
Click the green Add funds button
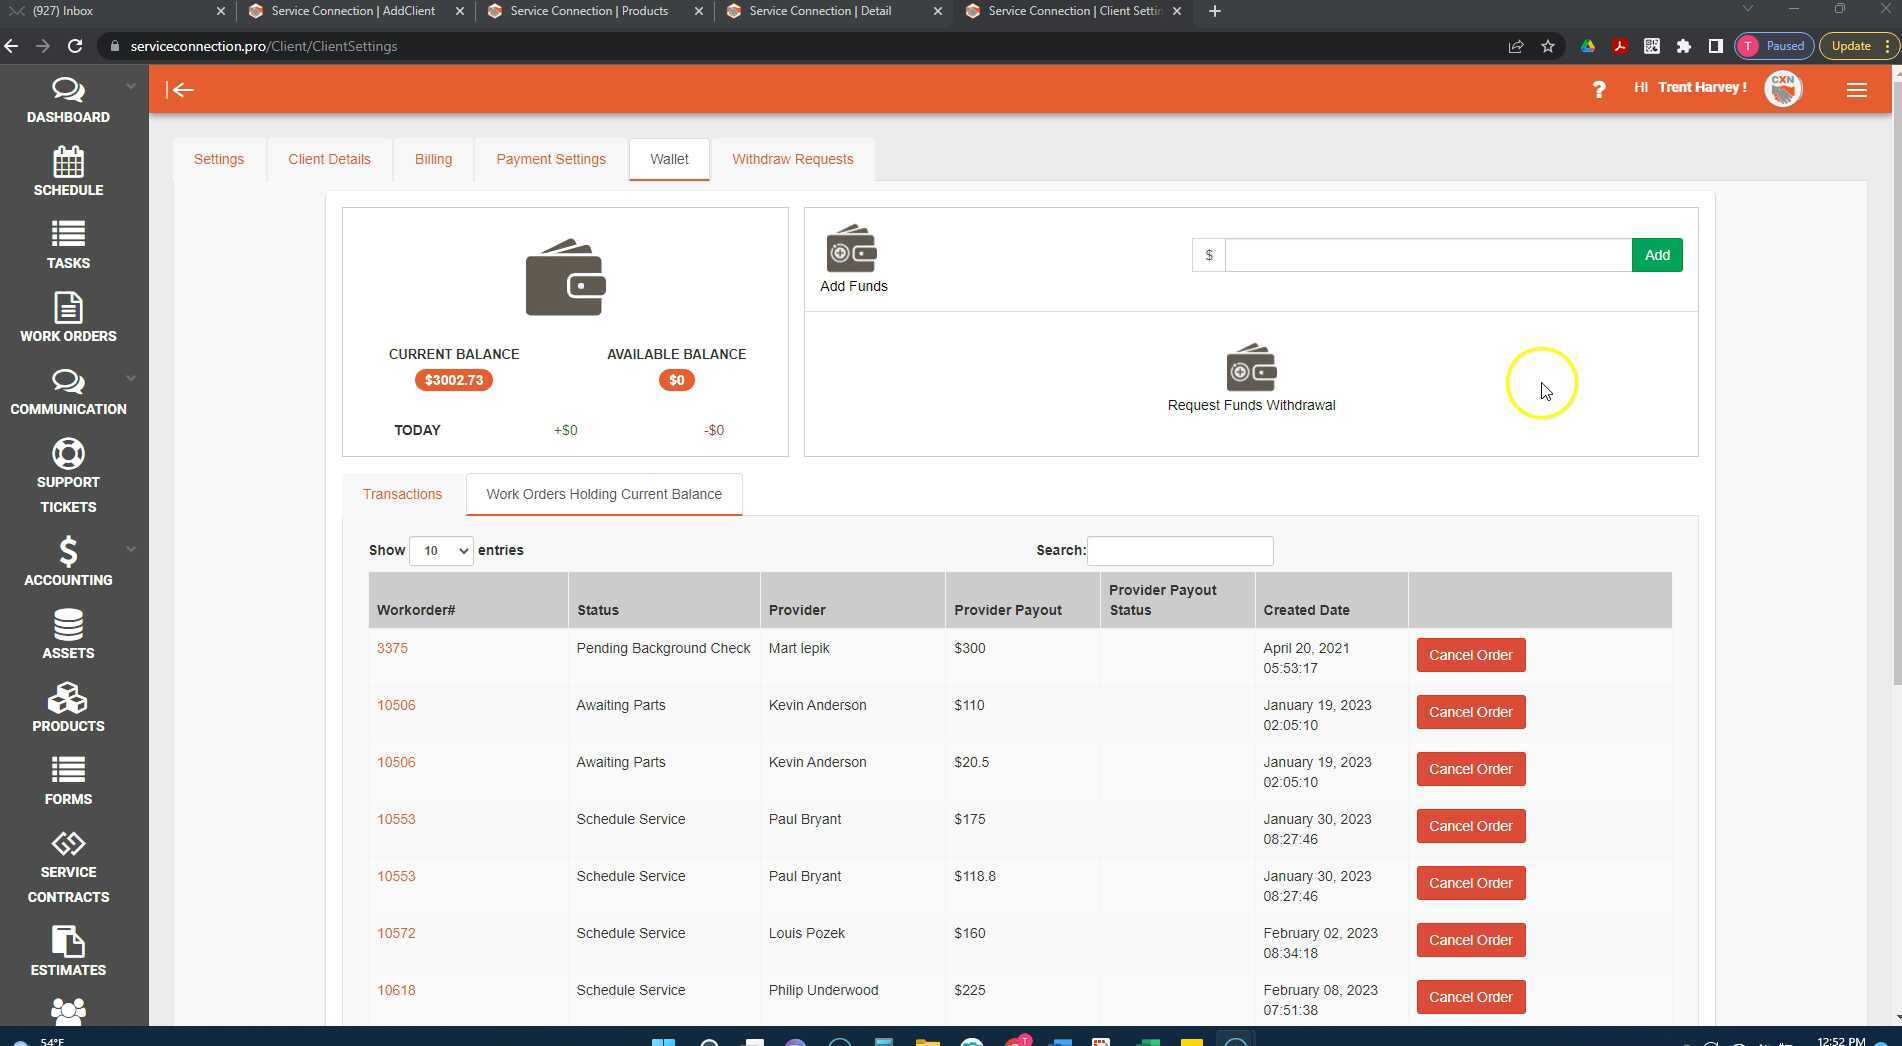click(1656, 255)
